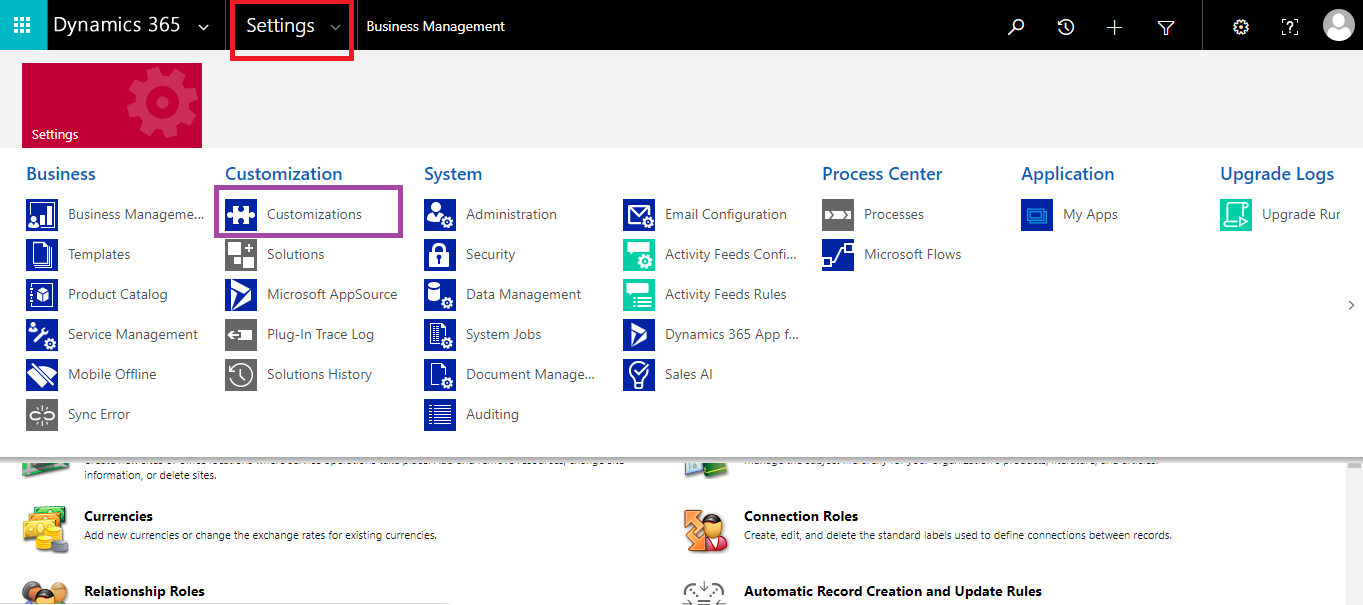Open the Auditing link
Viewport: 1363px width, 605px height.
click(x=492, y=414)
